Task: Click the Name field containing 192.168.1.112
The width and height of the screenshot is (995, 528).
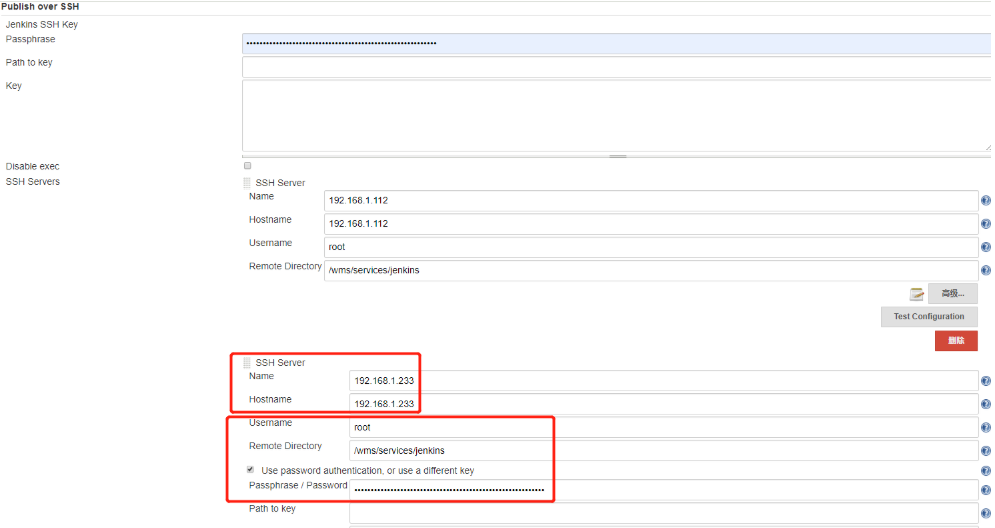Action: point(651,201)
